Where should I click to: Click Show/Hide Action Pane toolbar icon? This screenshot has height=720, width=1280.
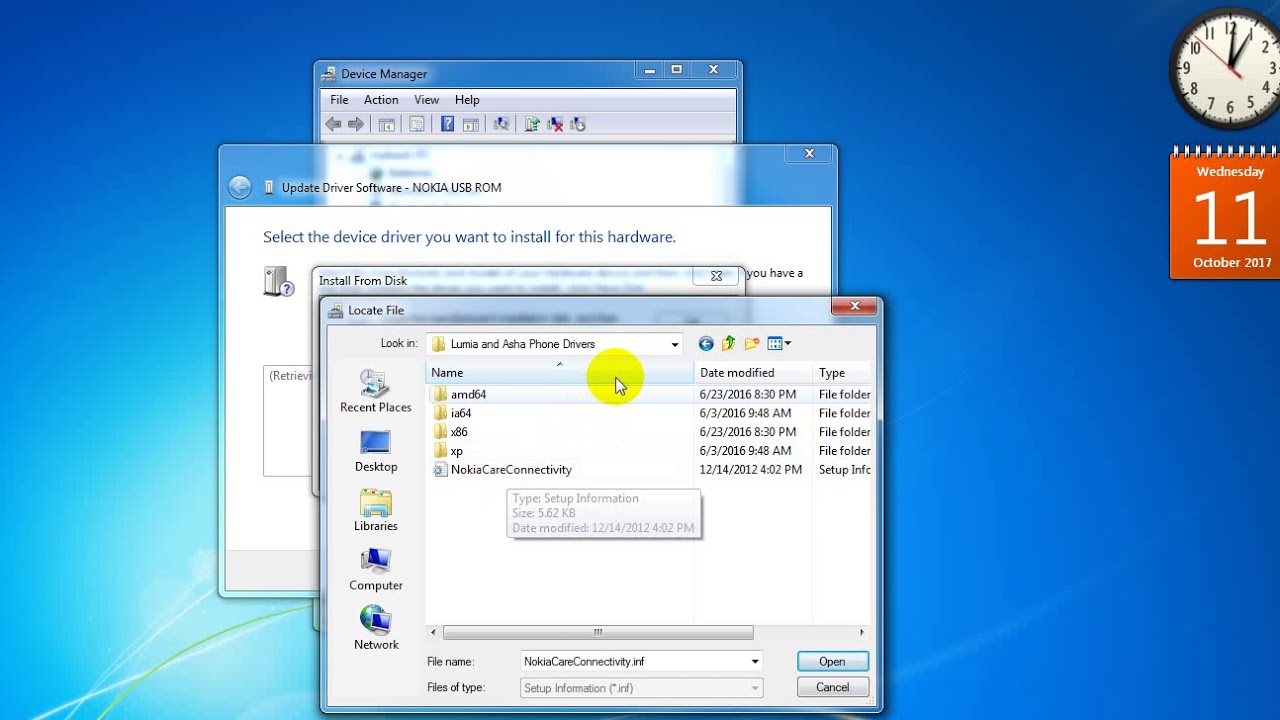pos(470,124)
